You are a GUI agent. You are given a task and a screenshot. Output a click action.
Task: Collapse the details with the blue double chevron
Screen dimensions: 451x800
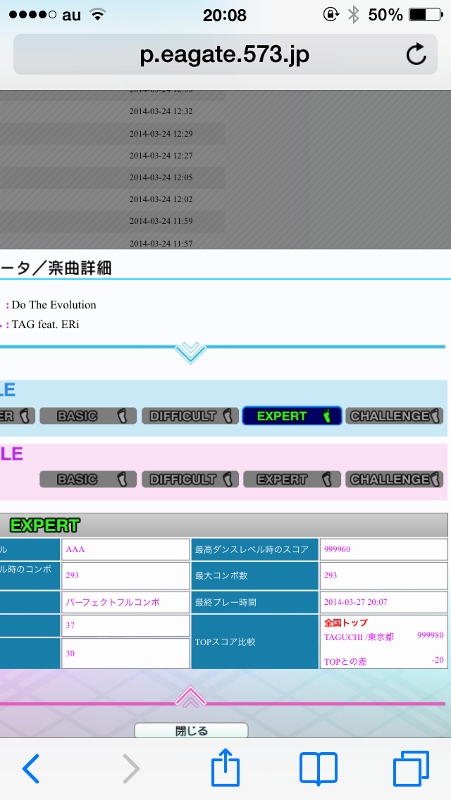[190, 353]
